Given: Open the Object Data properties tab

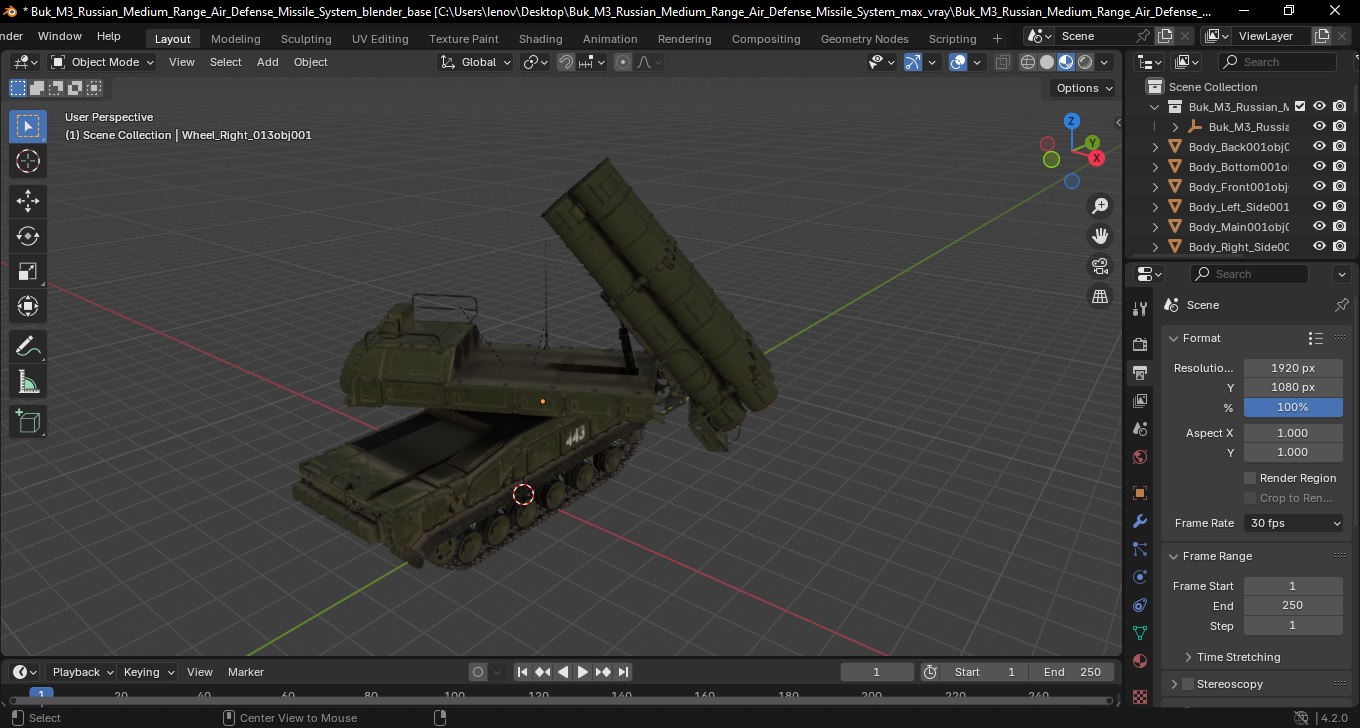Looking at the screenshot, I should click(1140, 633).
